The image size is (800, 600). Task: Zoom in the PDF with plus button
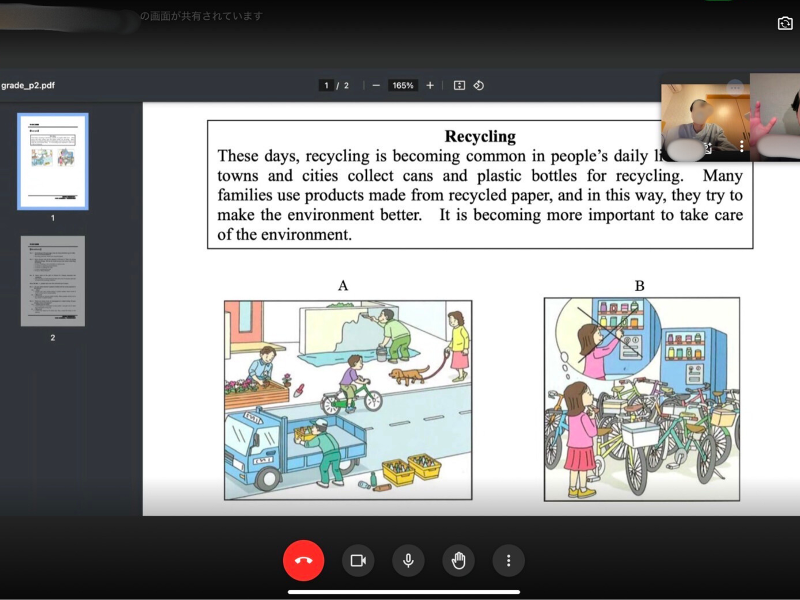pyautogui.click(x=430, y=86)
